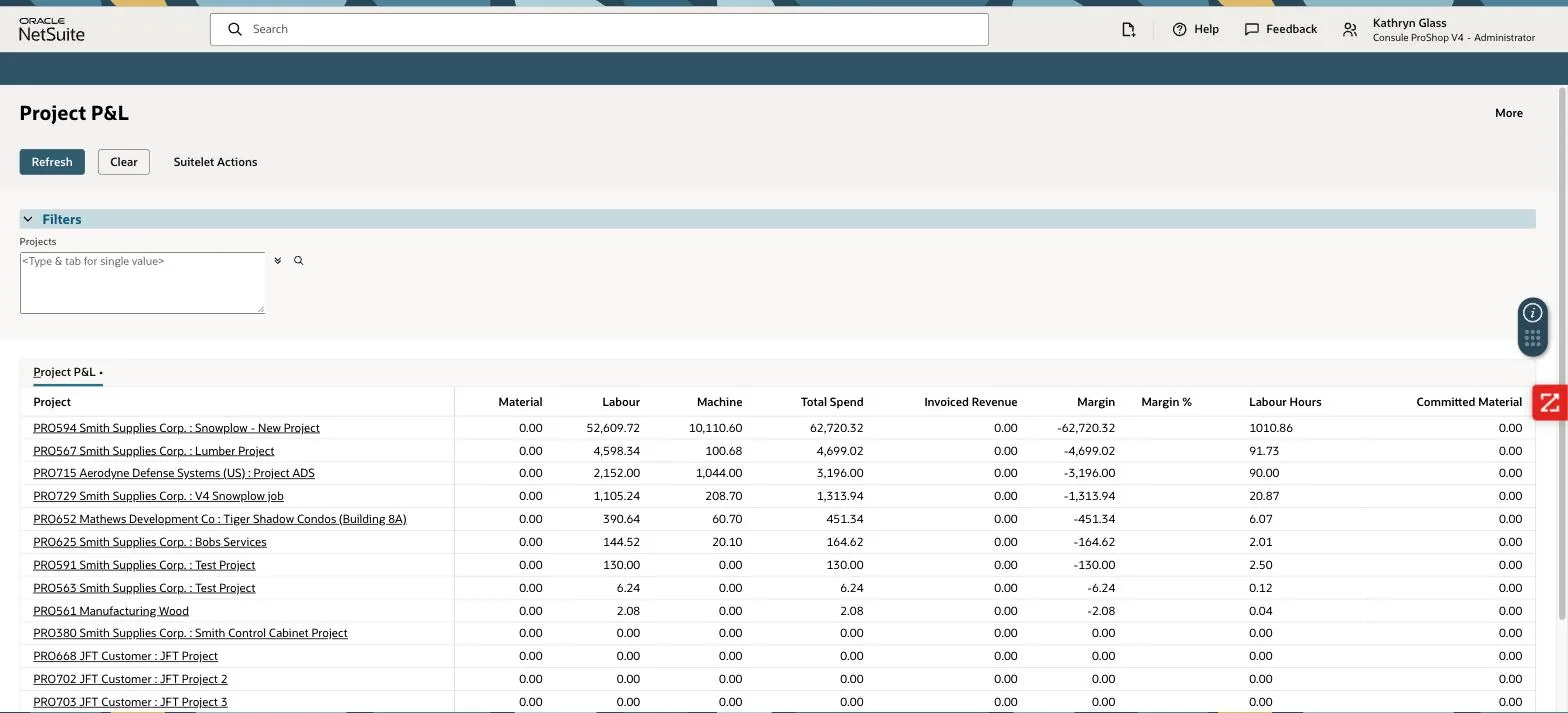Click in the global Search field
This screenshot has height=713, width=1568.
[x=599, y=29]
